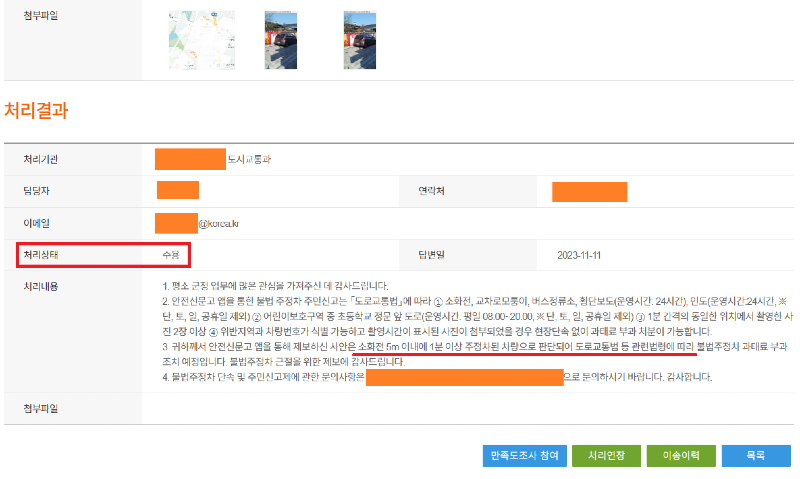Open the rightmost car photo attachment

[360, 40]
